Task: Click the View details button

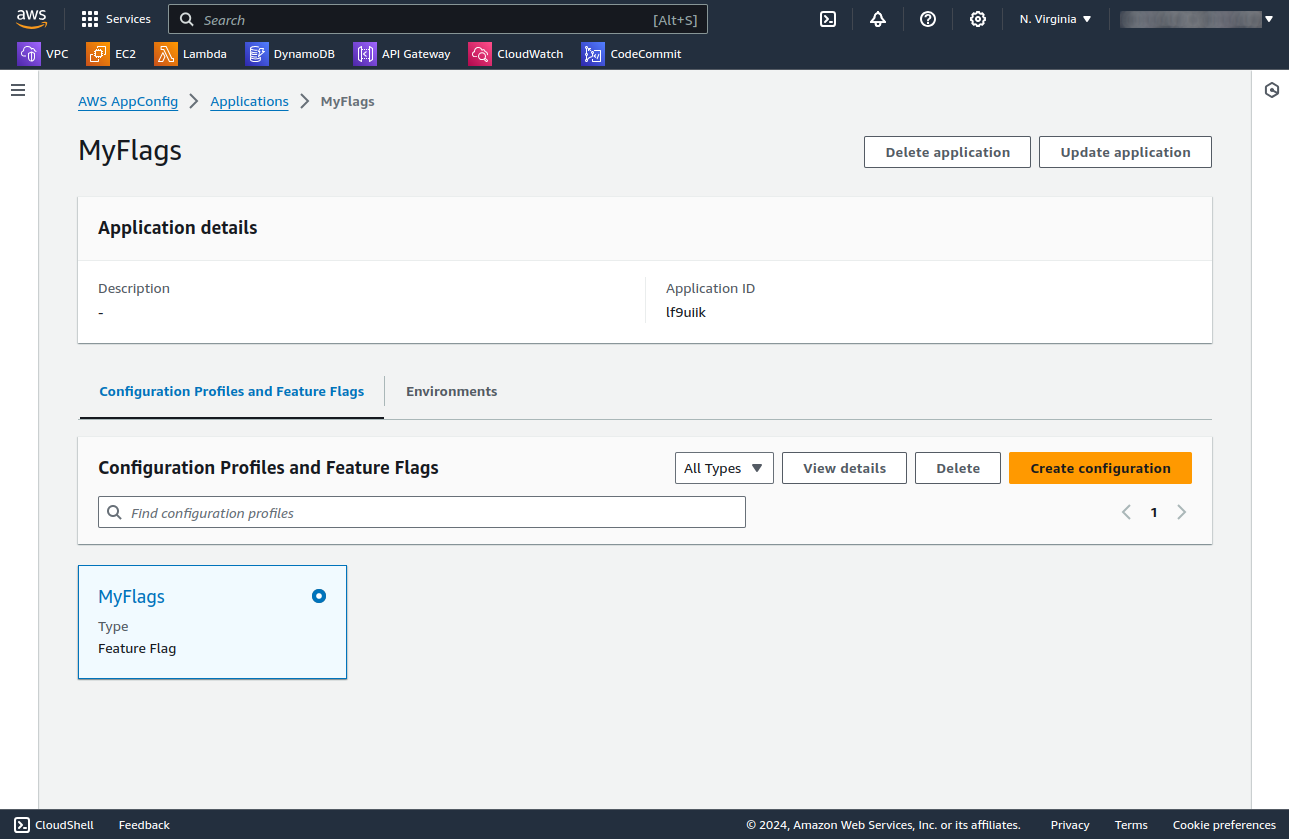Action: [844, 468]
